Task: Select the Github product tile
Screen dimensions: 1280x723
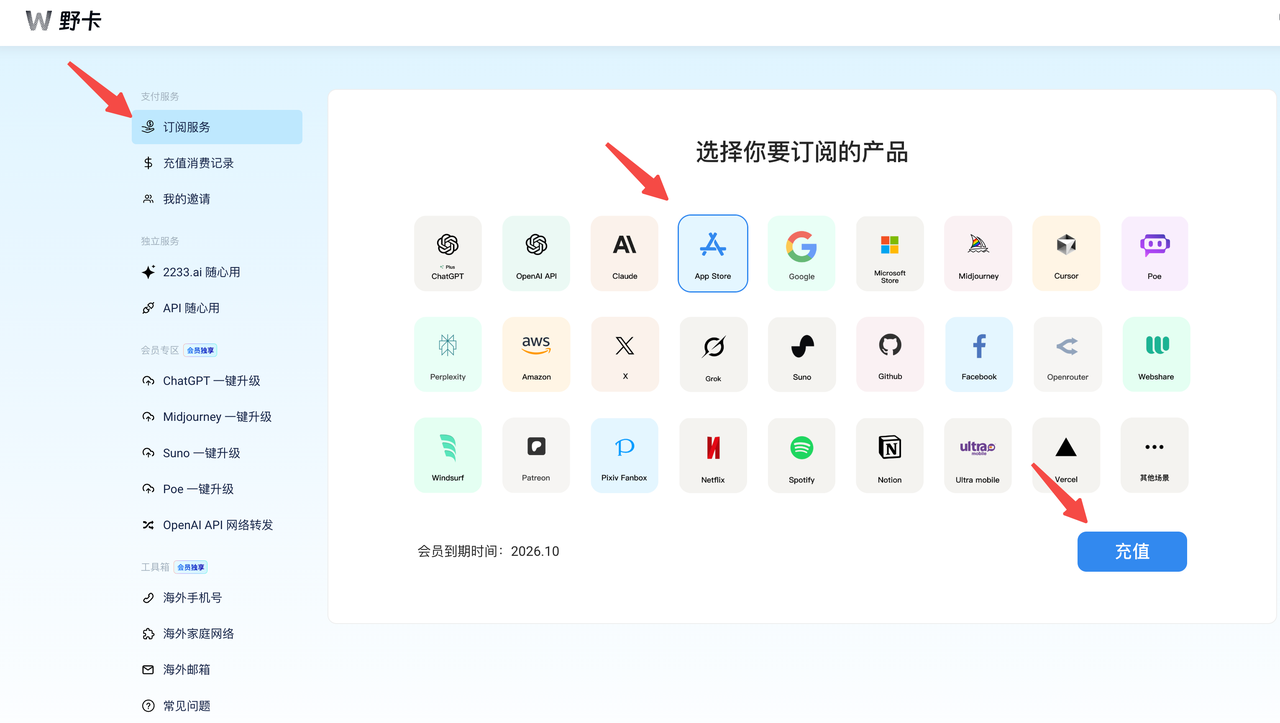Action: [x=890, y=355]
